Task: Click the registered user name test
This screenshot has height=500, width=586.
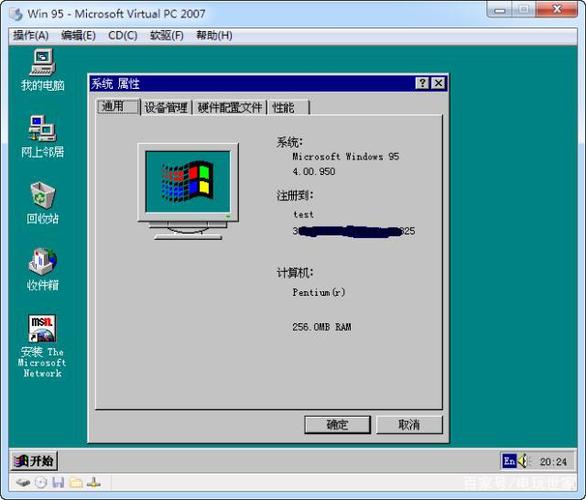Action: coord(303,214)
